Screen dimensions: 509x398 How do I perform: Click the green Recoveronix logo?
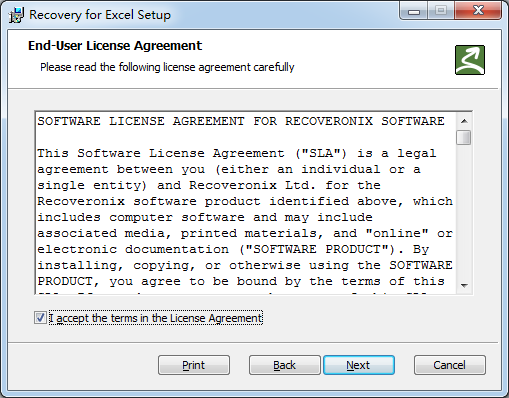470,60
